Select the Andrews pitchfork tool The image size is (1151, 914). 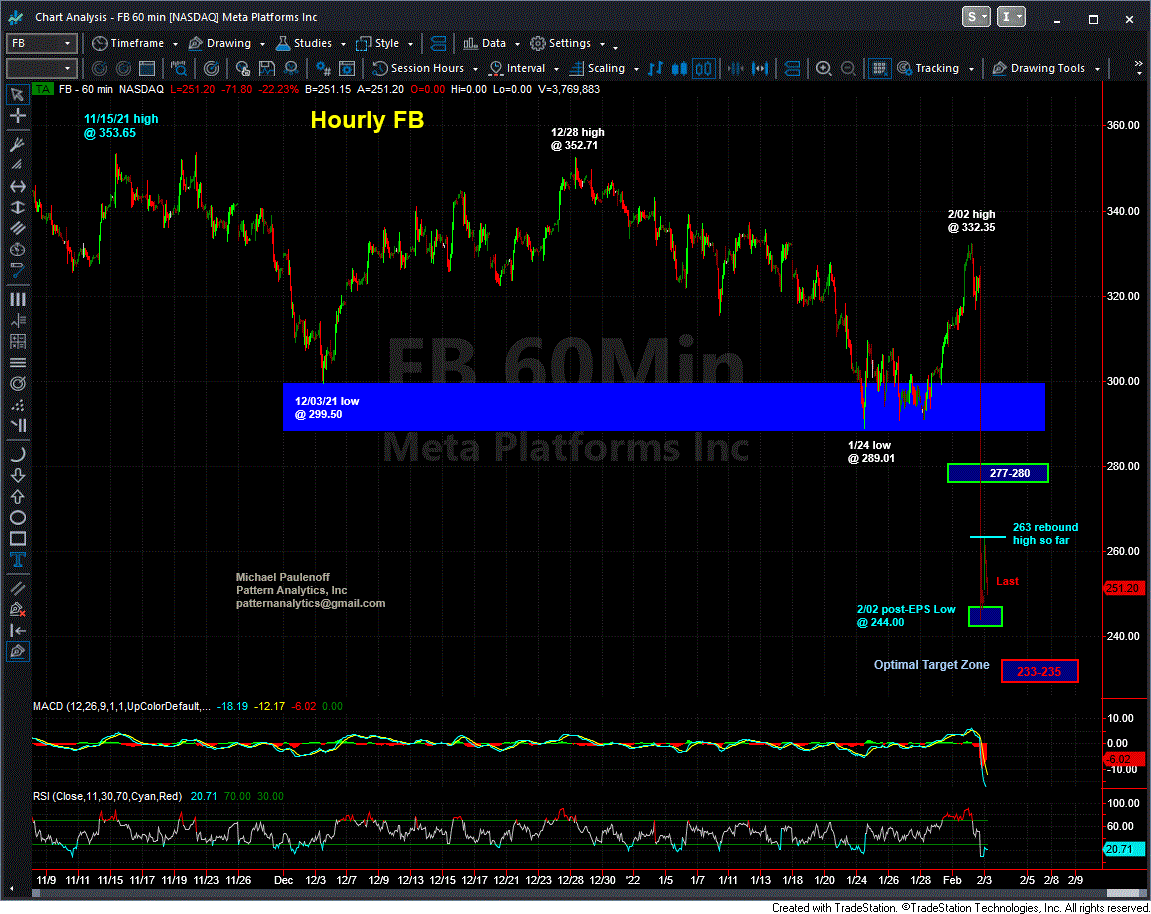pyautogui.click(x=18, y=144)
